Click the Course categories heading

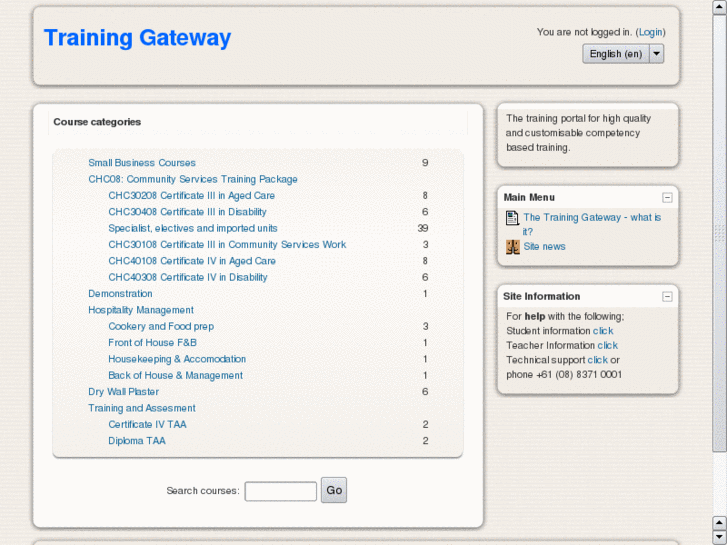97,122
